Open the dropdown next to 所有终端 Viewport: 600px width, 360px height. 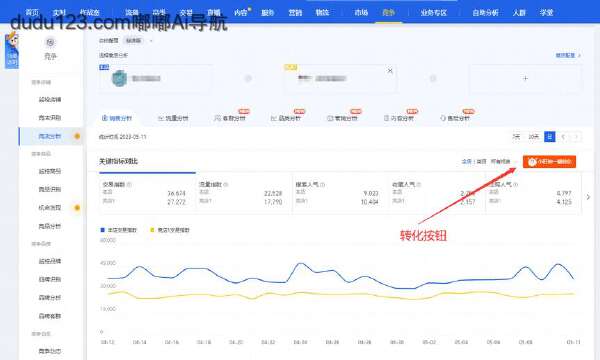click(516, 162)
